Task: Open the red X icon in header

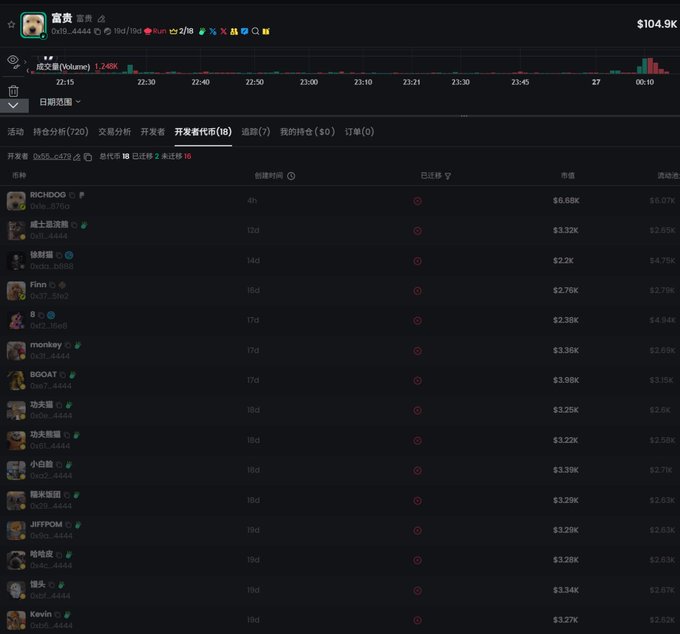Action: tap(223, 31)
